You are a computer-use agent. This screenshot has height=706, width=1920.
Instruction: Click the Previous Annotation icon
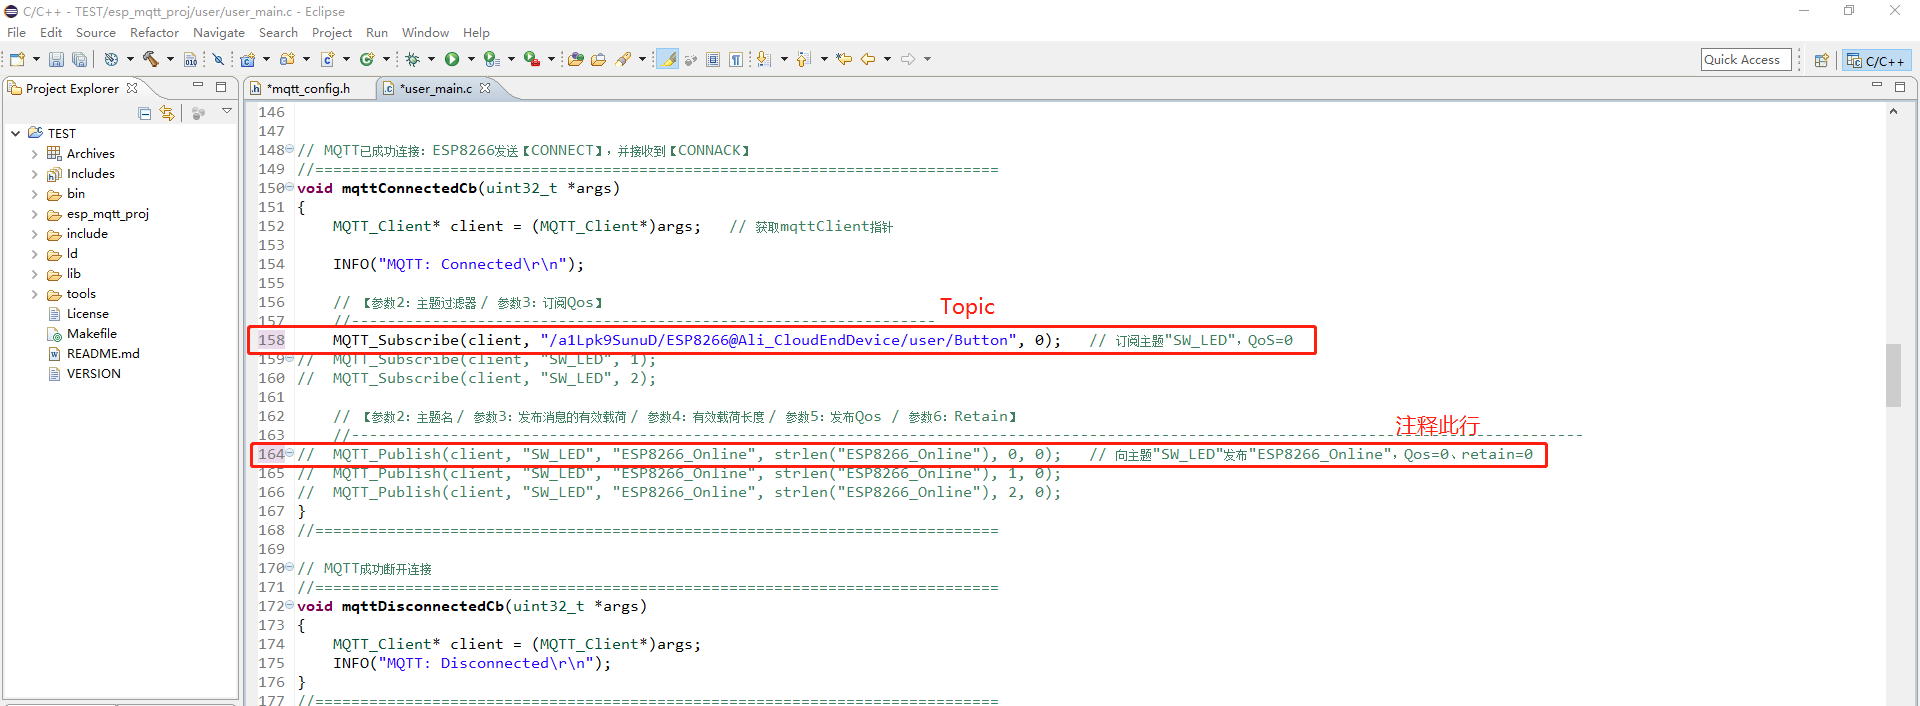(804, 59)
